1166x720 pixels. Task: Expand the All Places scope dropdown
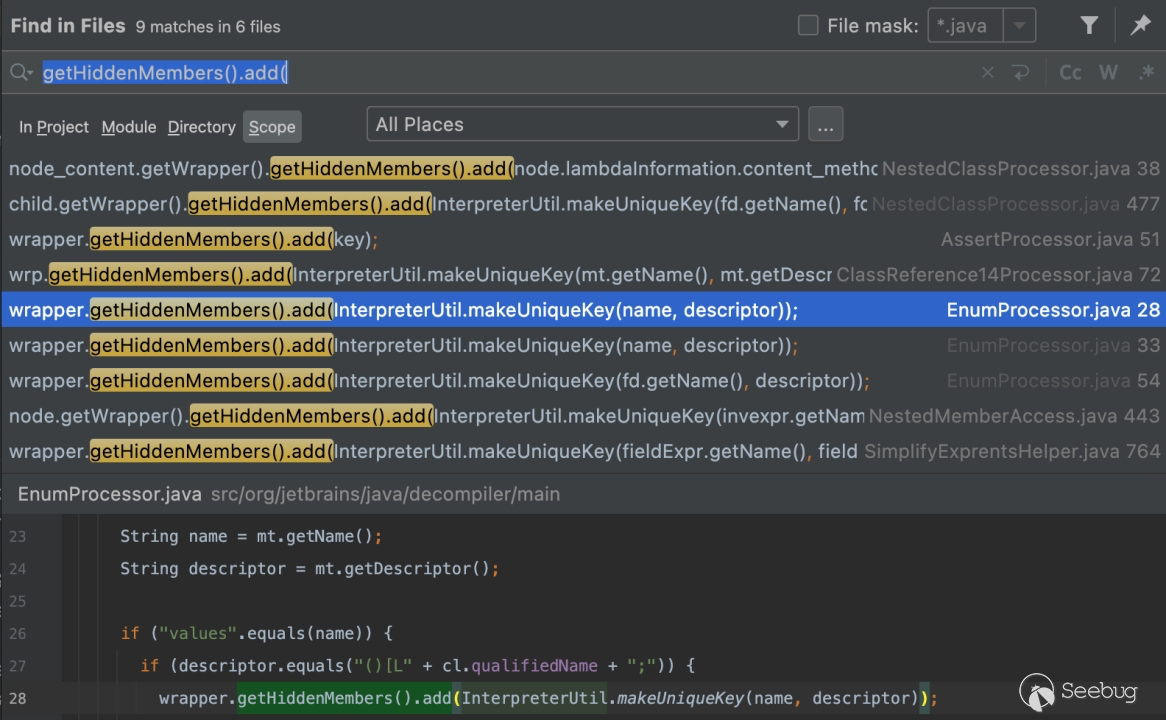point(781,125)
